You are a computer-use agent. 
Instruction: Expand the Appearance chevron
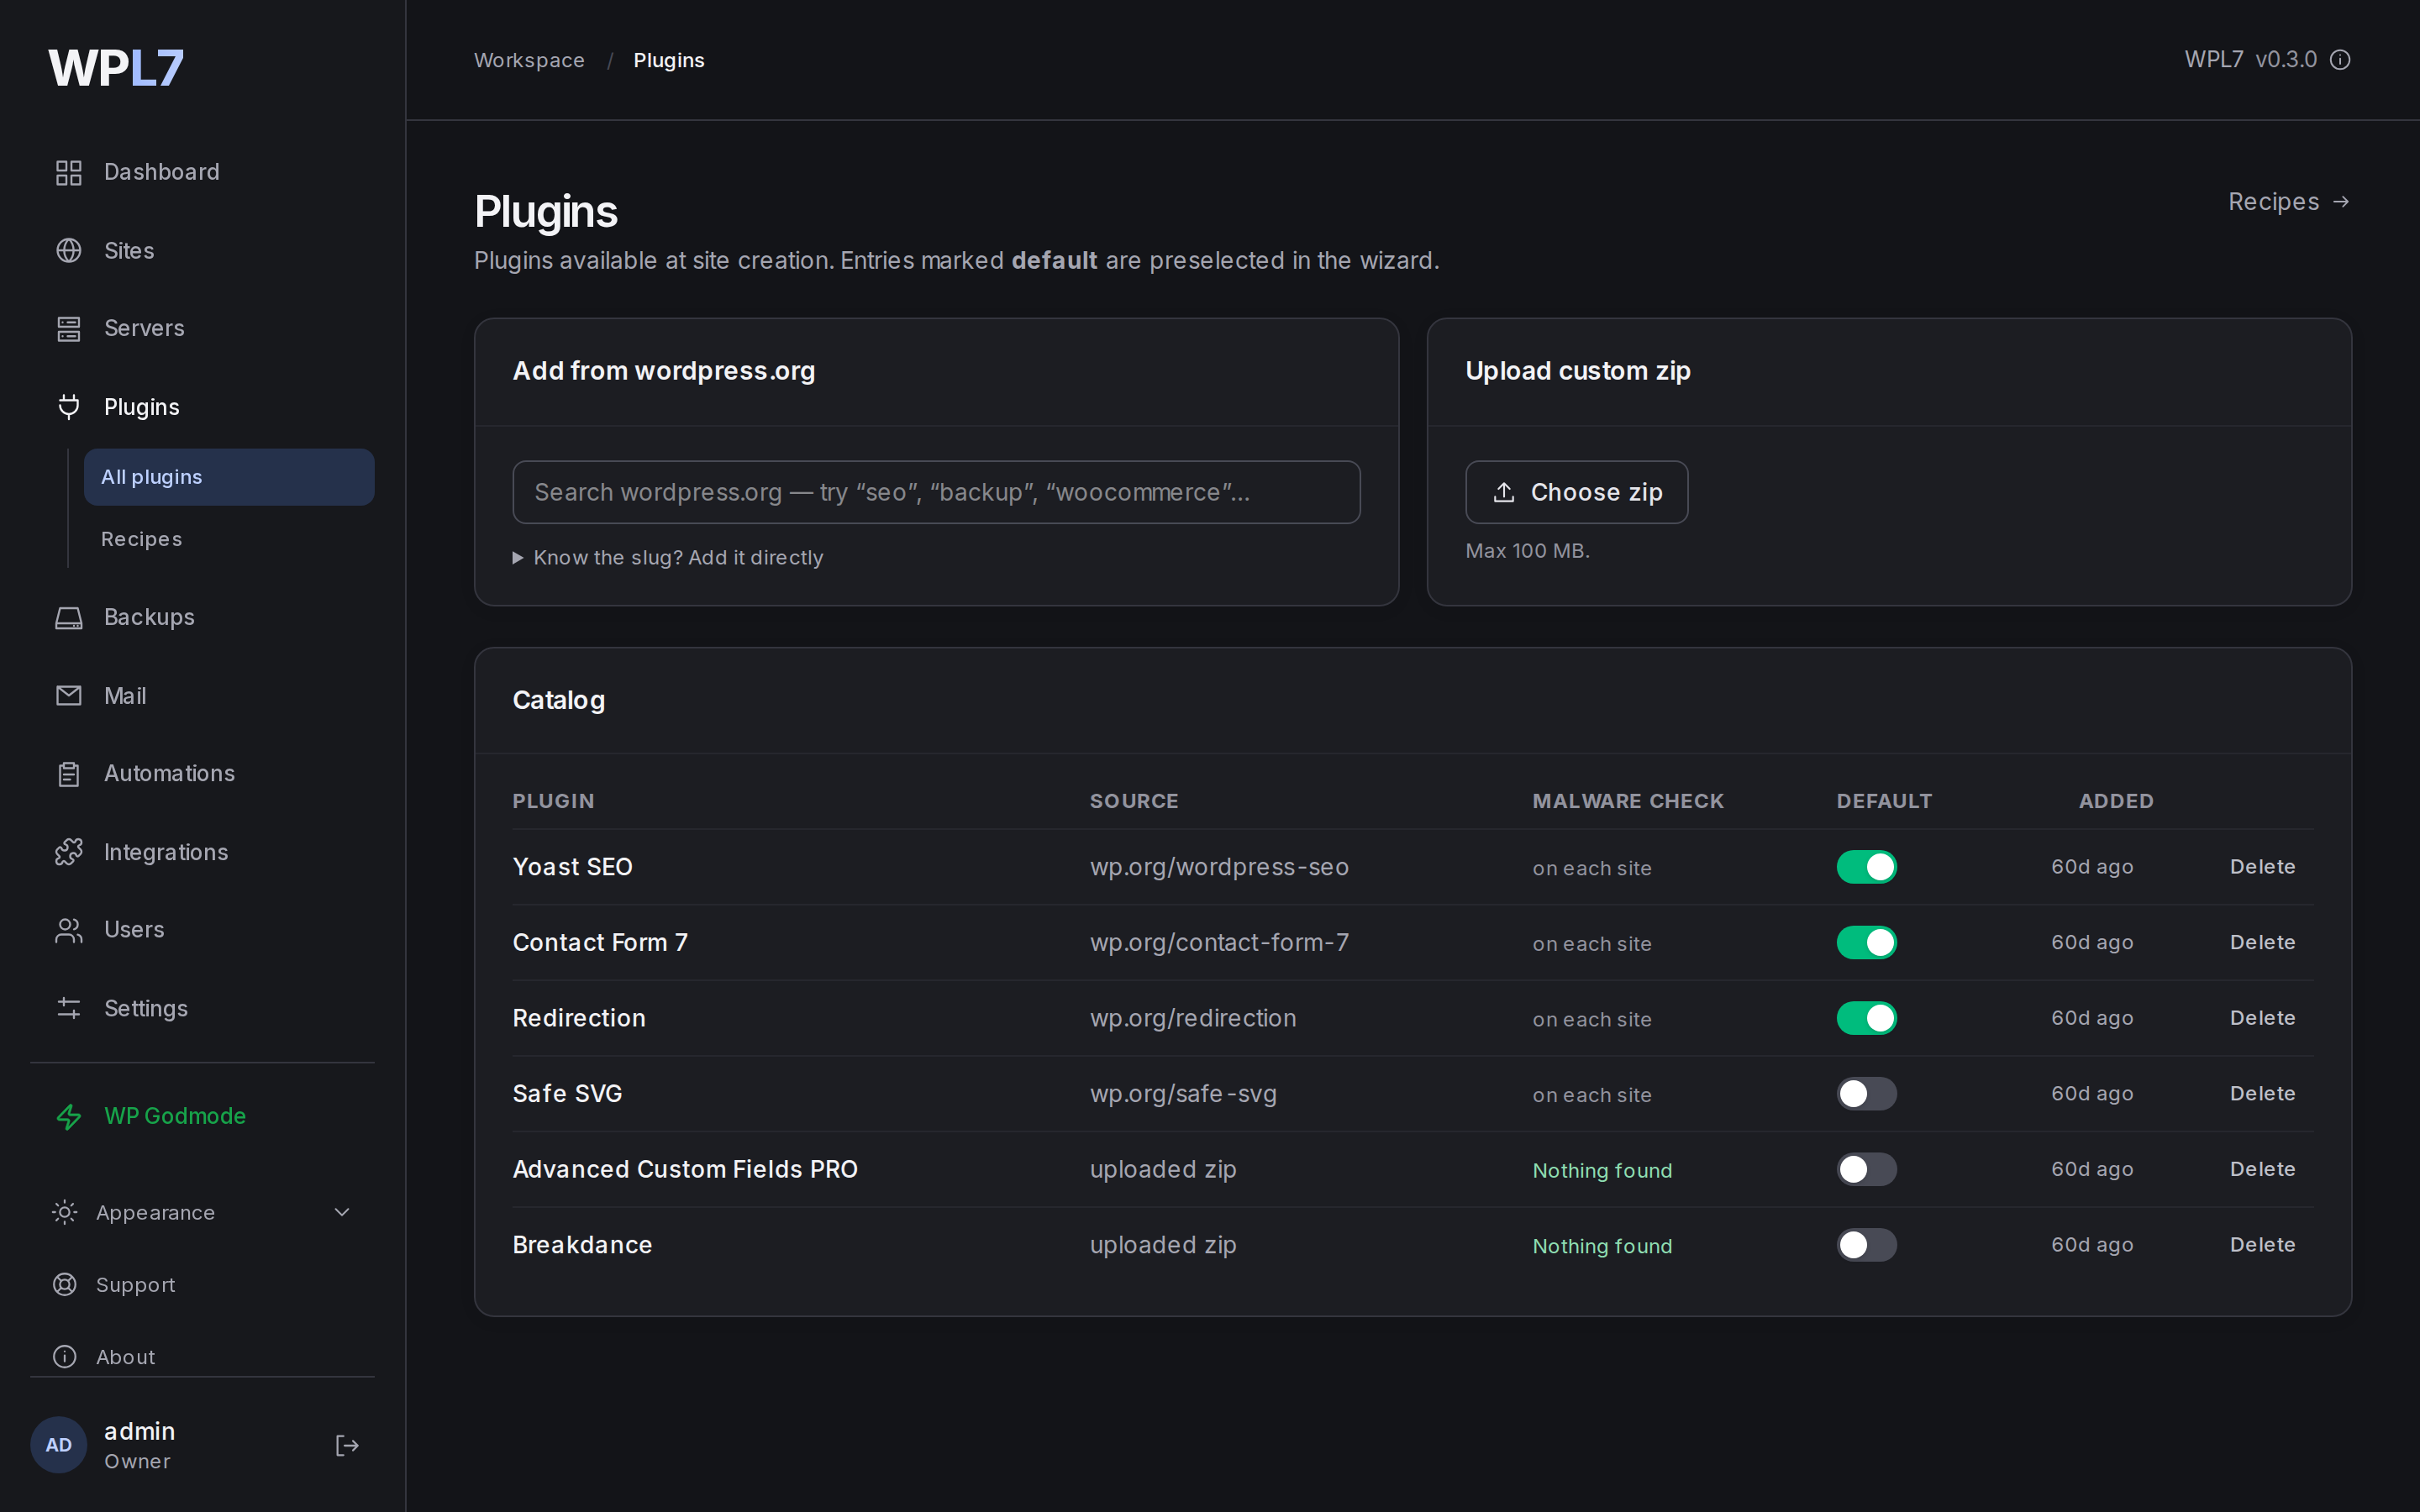(341, 1212)
